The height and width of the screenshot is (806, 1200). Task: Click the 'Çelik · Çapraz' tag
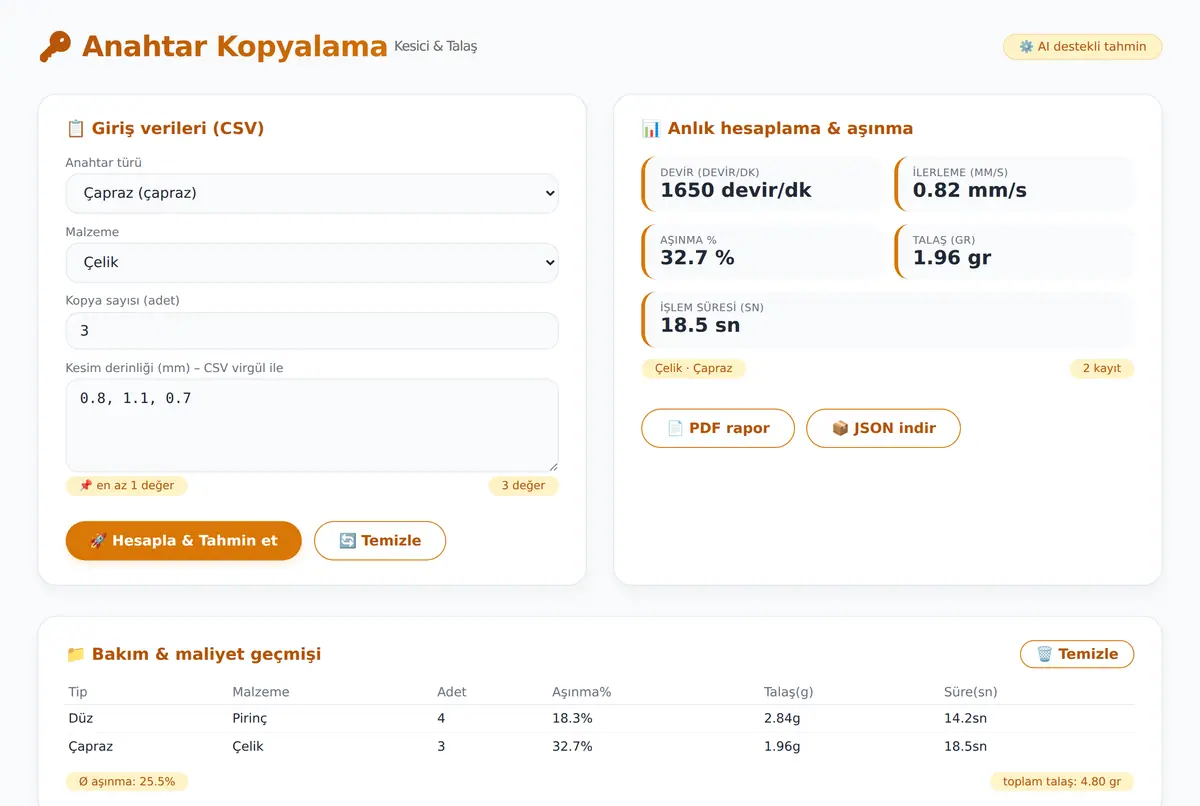pos(693,369)
